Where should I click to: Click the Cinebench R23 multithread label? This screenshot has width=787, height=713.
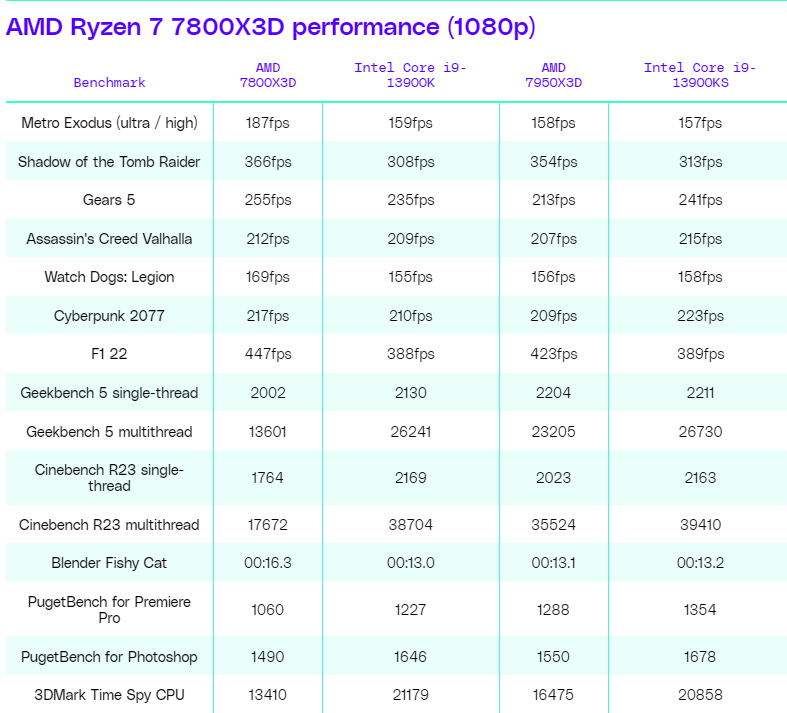pyautogui.click(x=109, y=525)
